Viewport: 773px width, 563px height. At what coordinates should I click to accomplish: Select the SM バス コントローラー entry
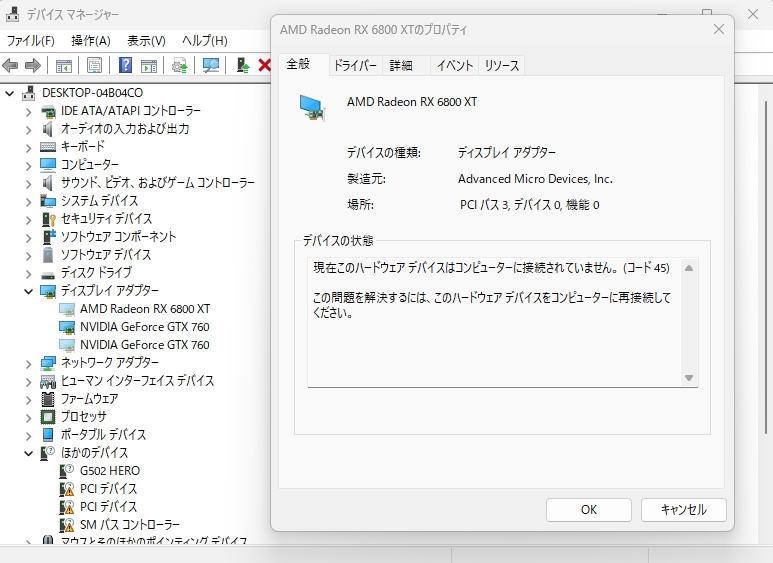[x=130, y=525]
